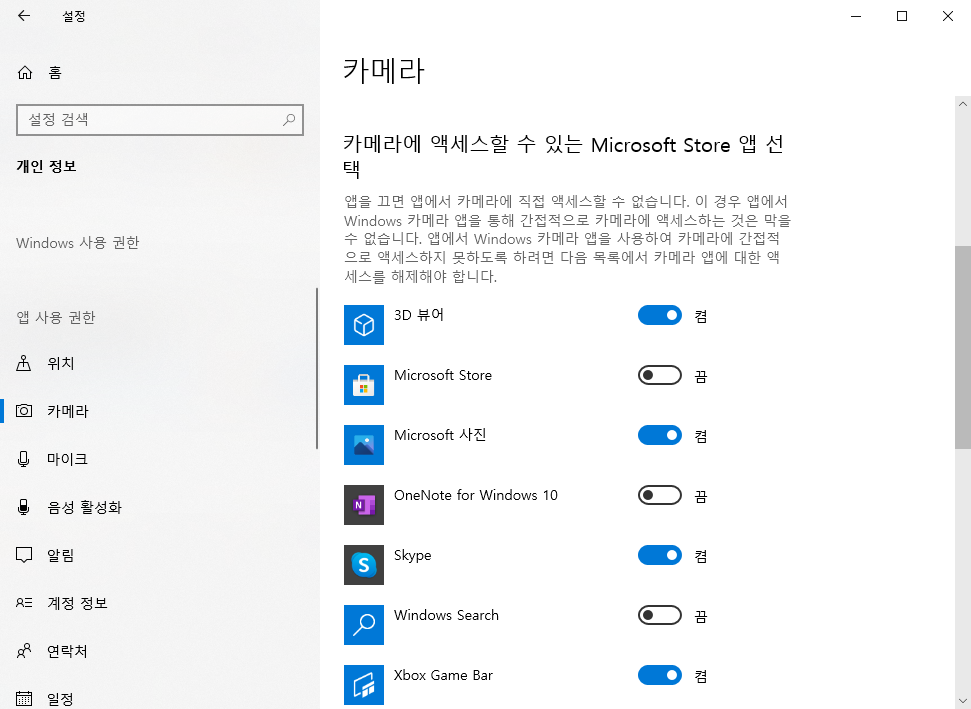Disable Xbox Game Bar camera toggle
This screenshot has height=709, width=971.
(x=660, y=676)
